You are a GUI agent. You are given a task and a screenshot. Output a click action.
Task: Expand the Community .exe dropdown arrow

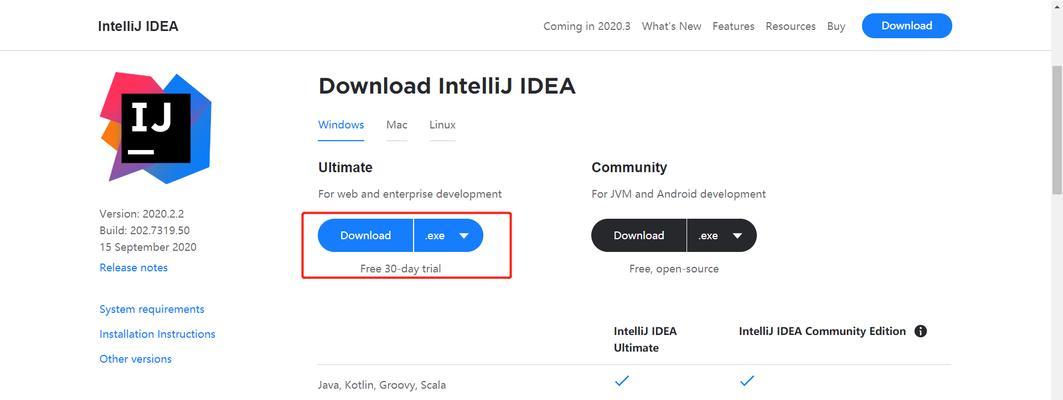pos(737,236)
